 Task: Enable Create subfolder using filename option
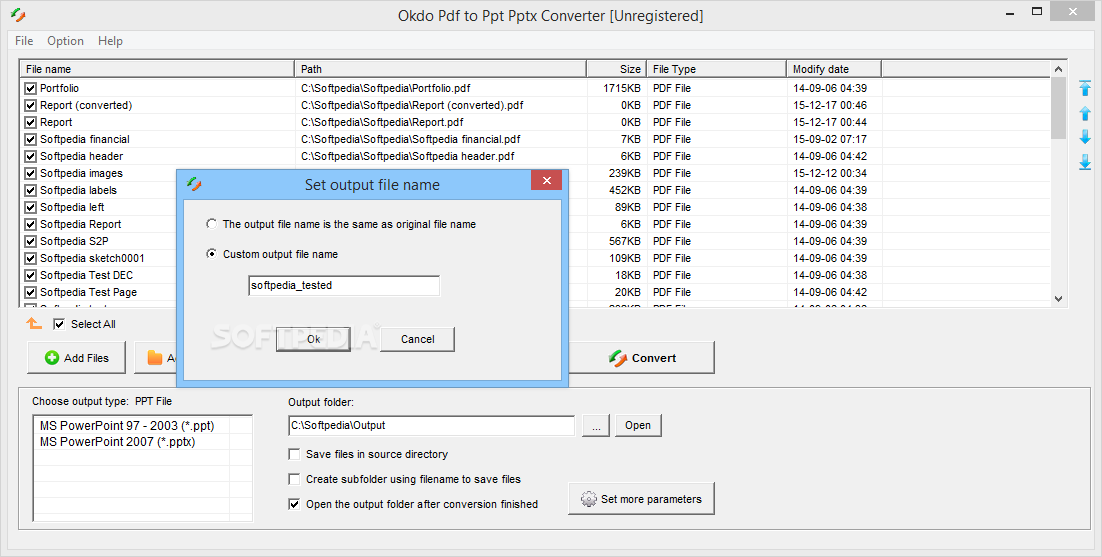(x=294, y=479)
